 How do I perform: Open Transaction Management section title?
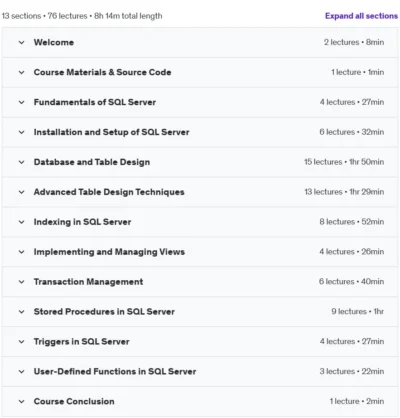click(x=88, y=282)
